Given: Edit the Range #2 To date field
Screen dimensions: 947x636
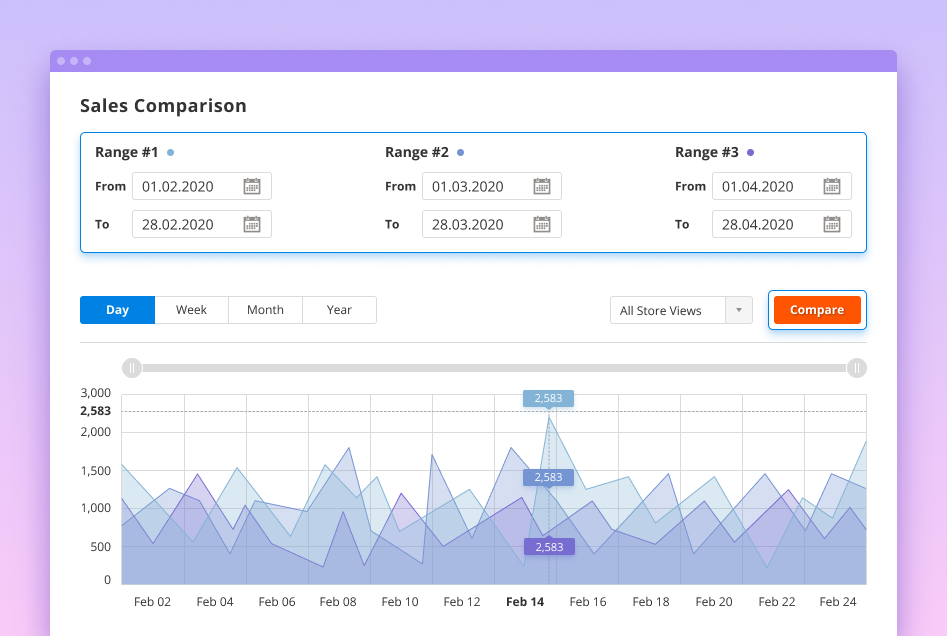Looking at the screenshot, I should tap(478, 225).
